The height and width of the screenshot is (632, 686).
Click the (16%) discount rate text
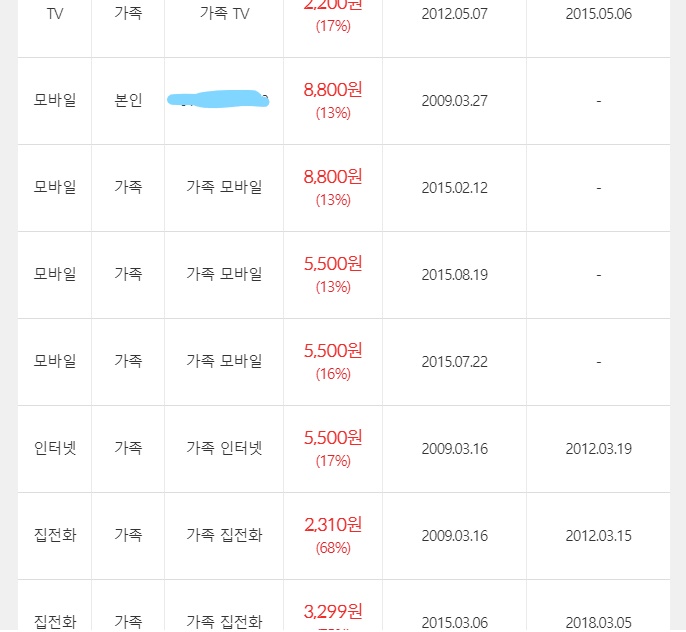point(333,374)
